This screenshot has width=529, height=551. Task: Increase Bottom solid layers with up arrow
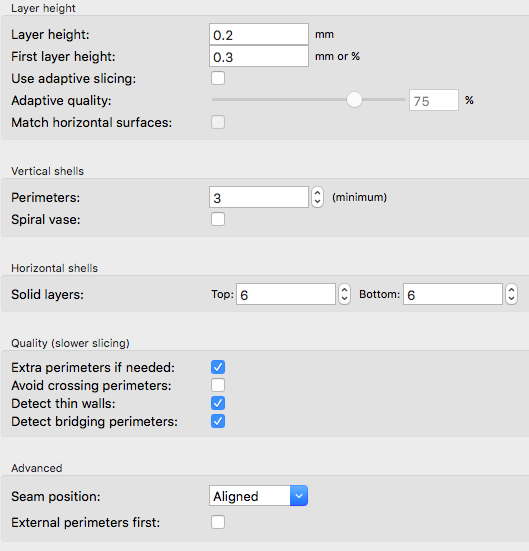coord(511,290)
